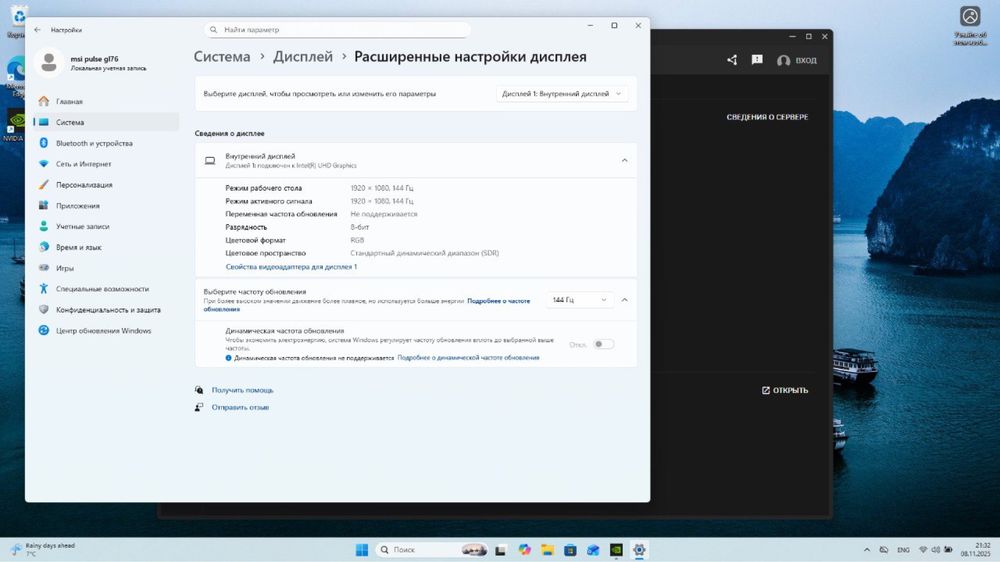Click the '8-бит' value text
Image resolution: width=1000 pixels, height=562 pixels.
pyautogui.click(x=360, y=227)
